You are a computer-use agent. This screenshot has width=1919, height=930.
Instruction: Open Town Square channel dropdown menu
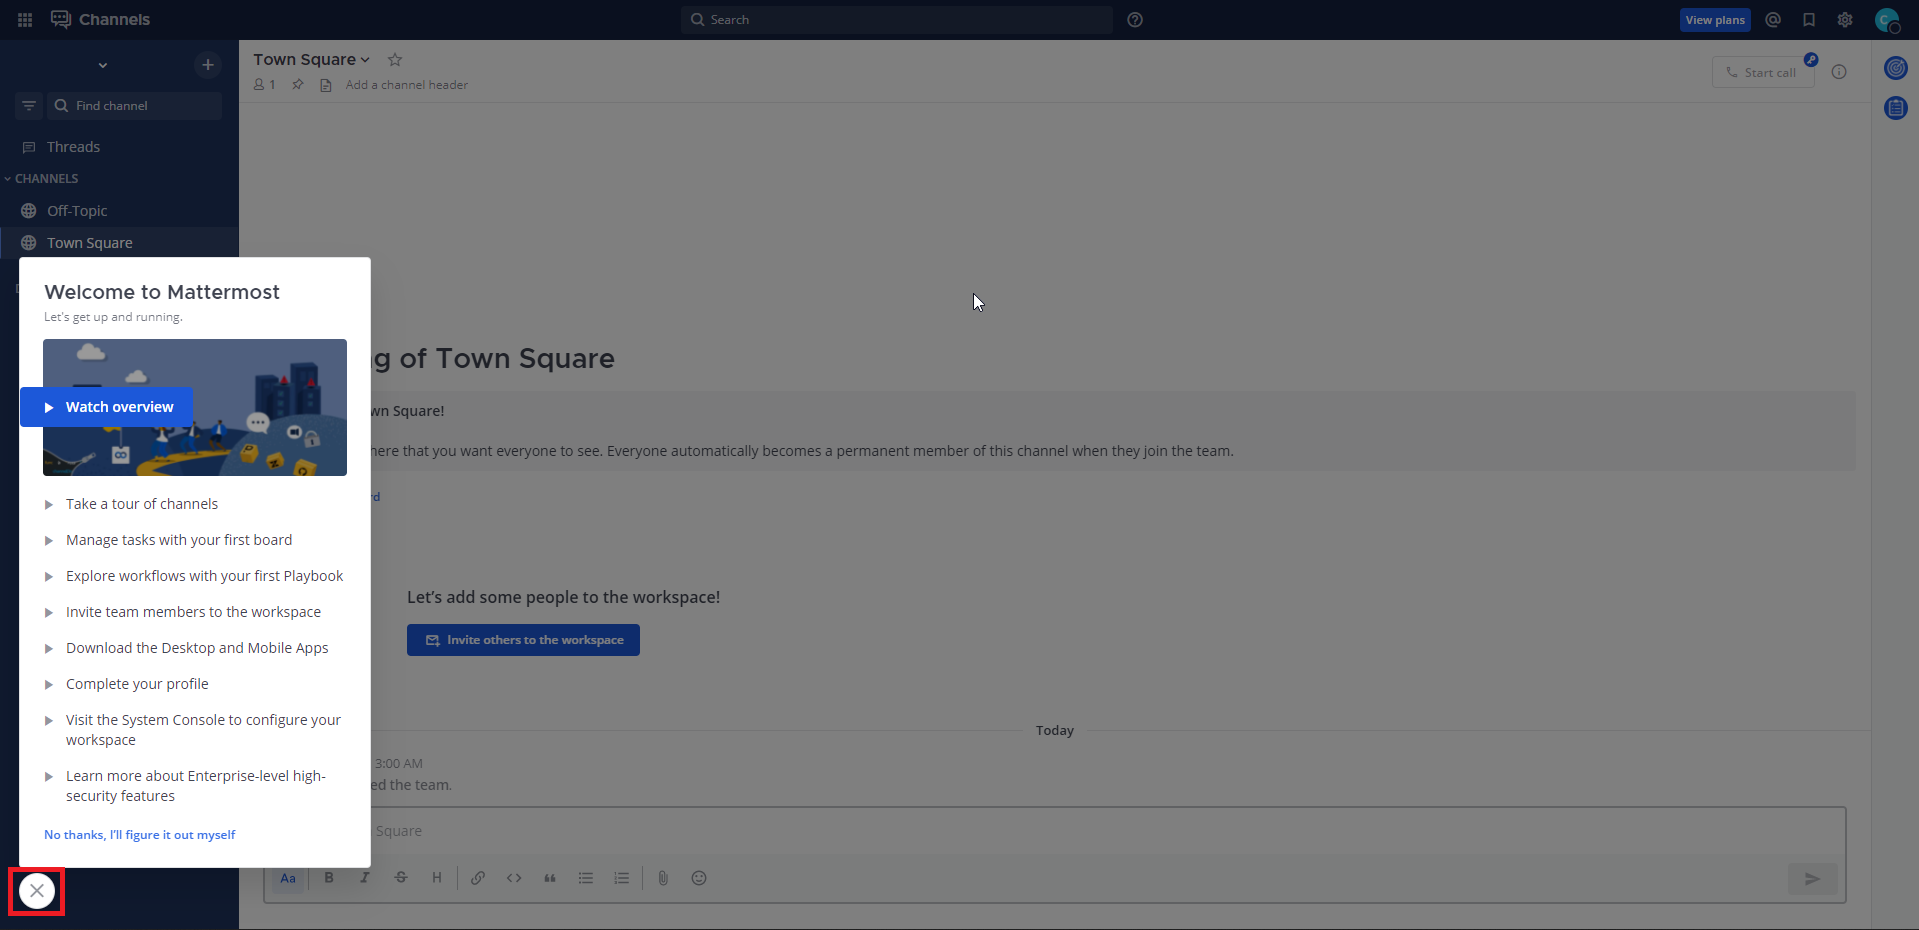311,60
